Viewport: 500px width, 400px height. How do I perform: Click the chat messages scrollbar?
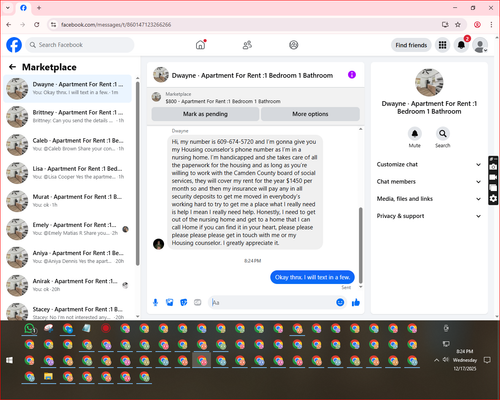coord(360,245)
